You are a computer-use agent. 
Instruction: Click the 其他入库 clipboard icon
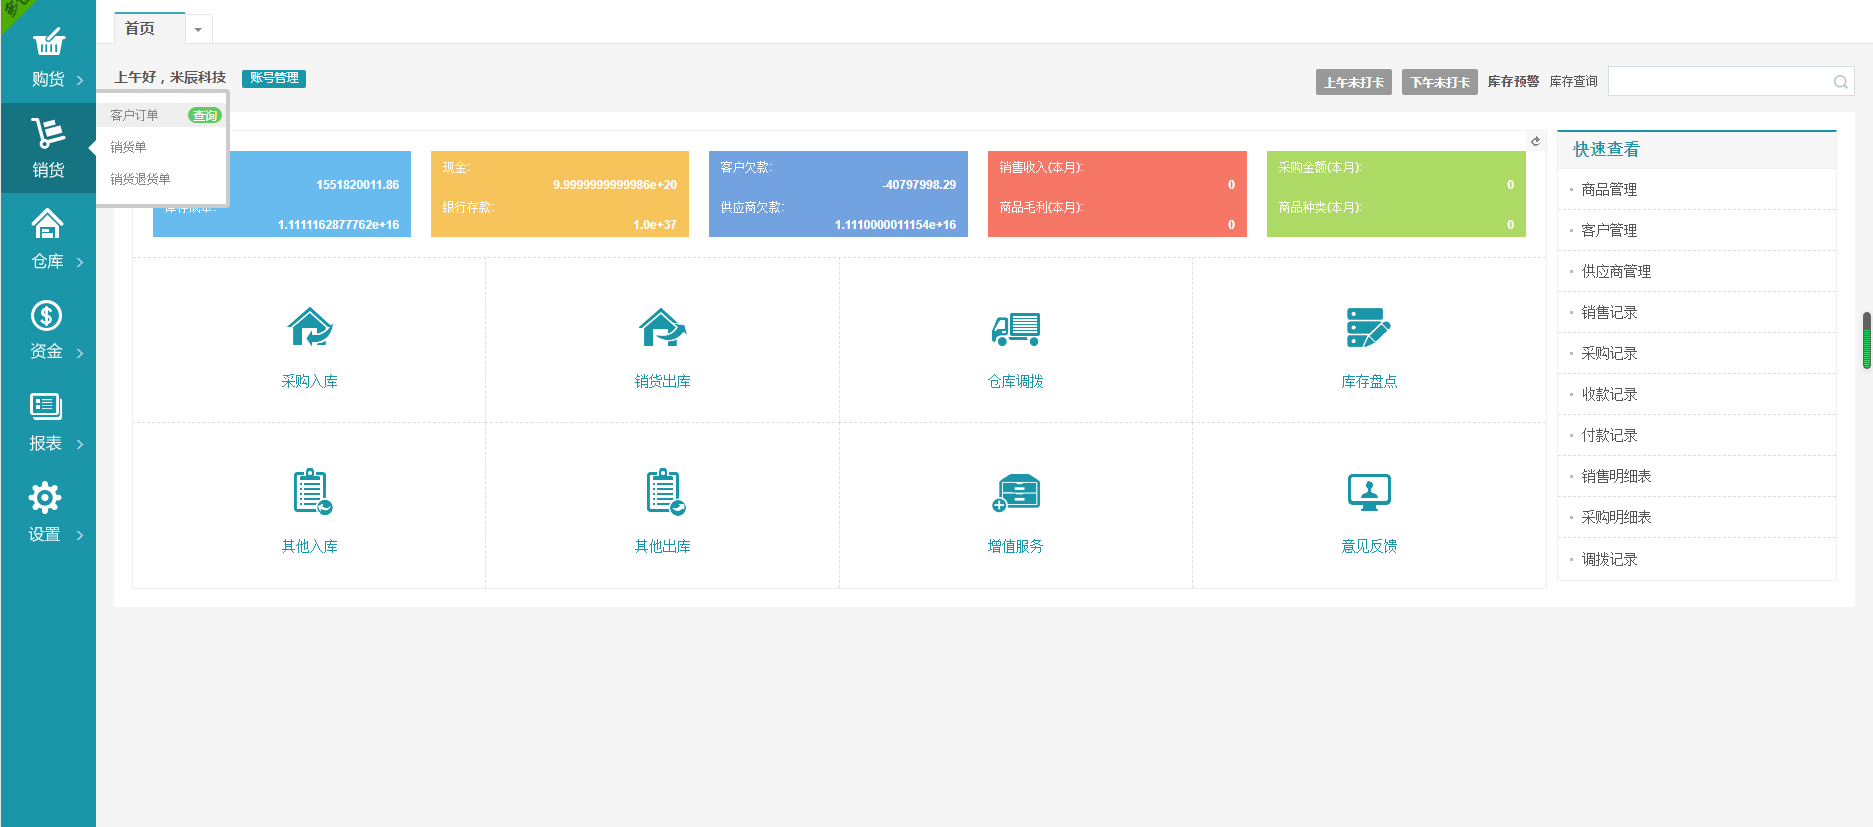310,492
